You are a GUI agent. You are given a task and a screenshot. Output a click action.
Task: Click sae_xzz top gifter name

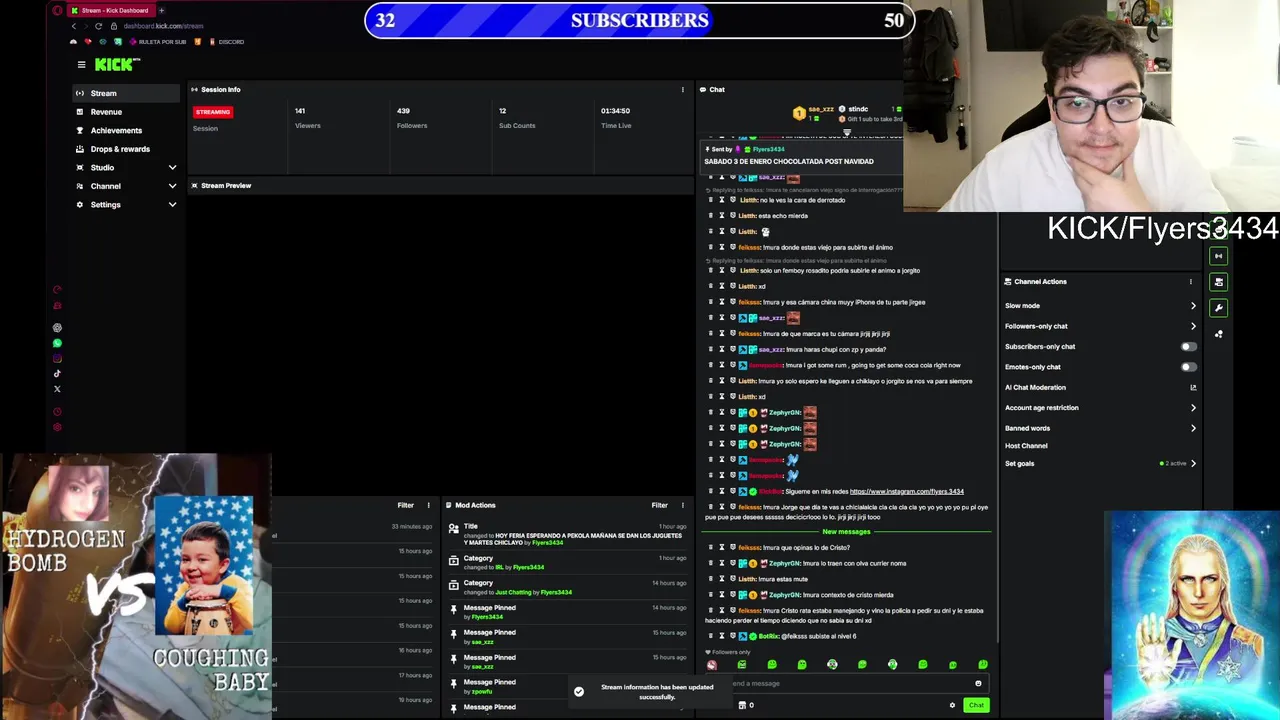(821, 109)
